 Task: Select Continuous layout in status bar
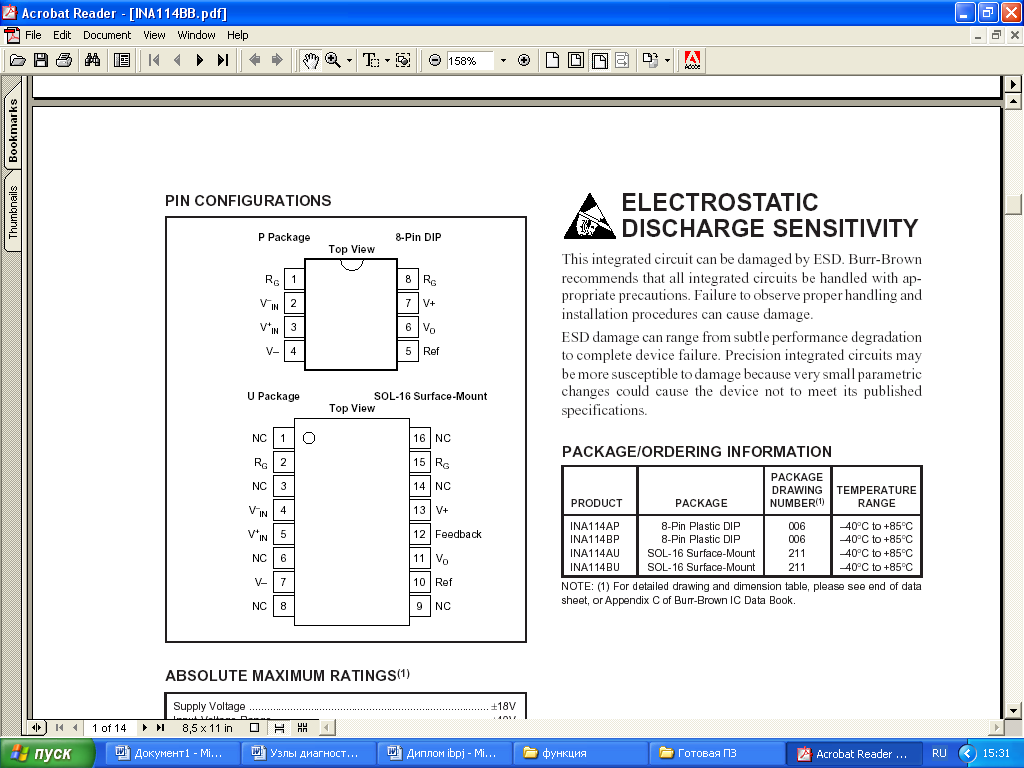coord(280,728)
